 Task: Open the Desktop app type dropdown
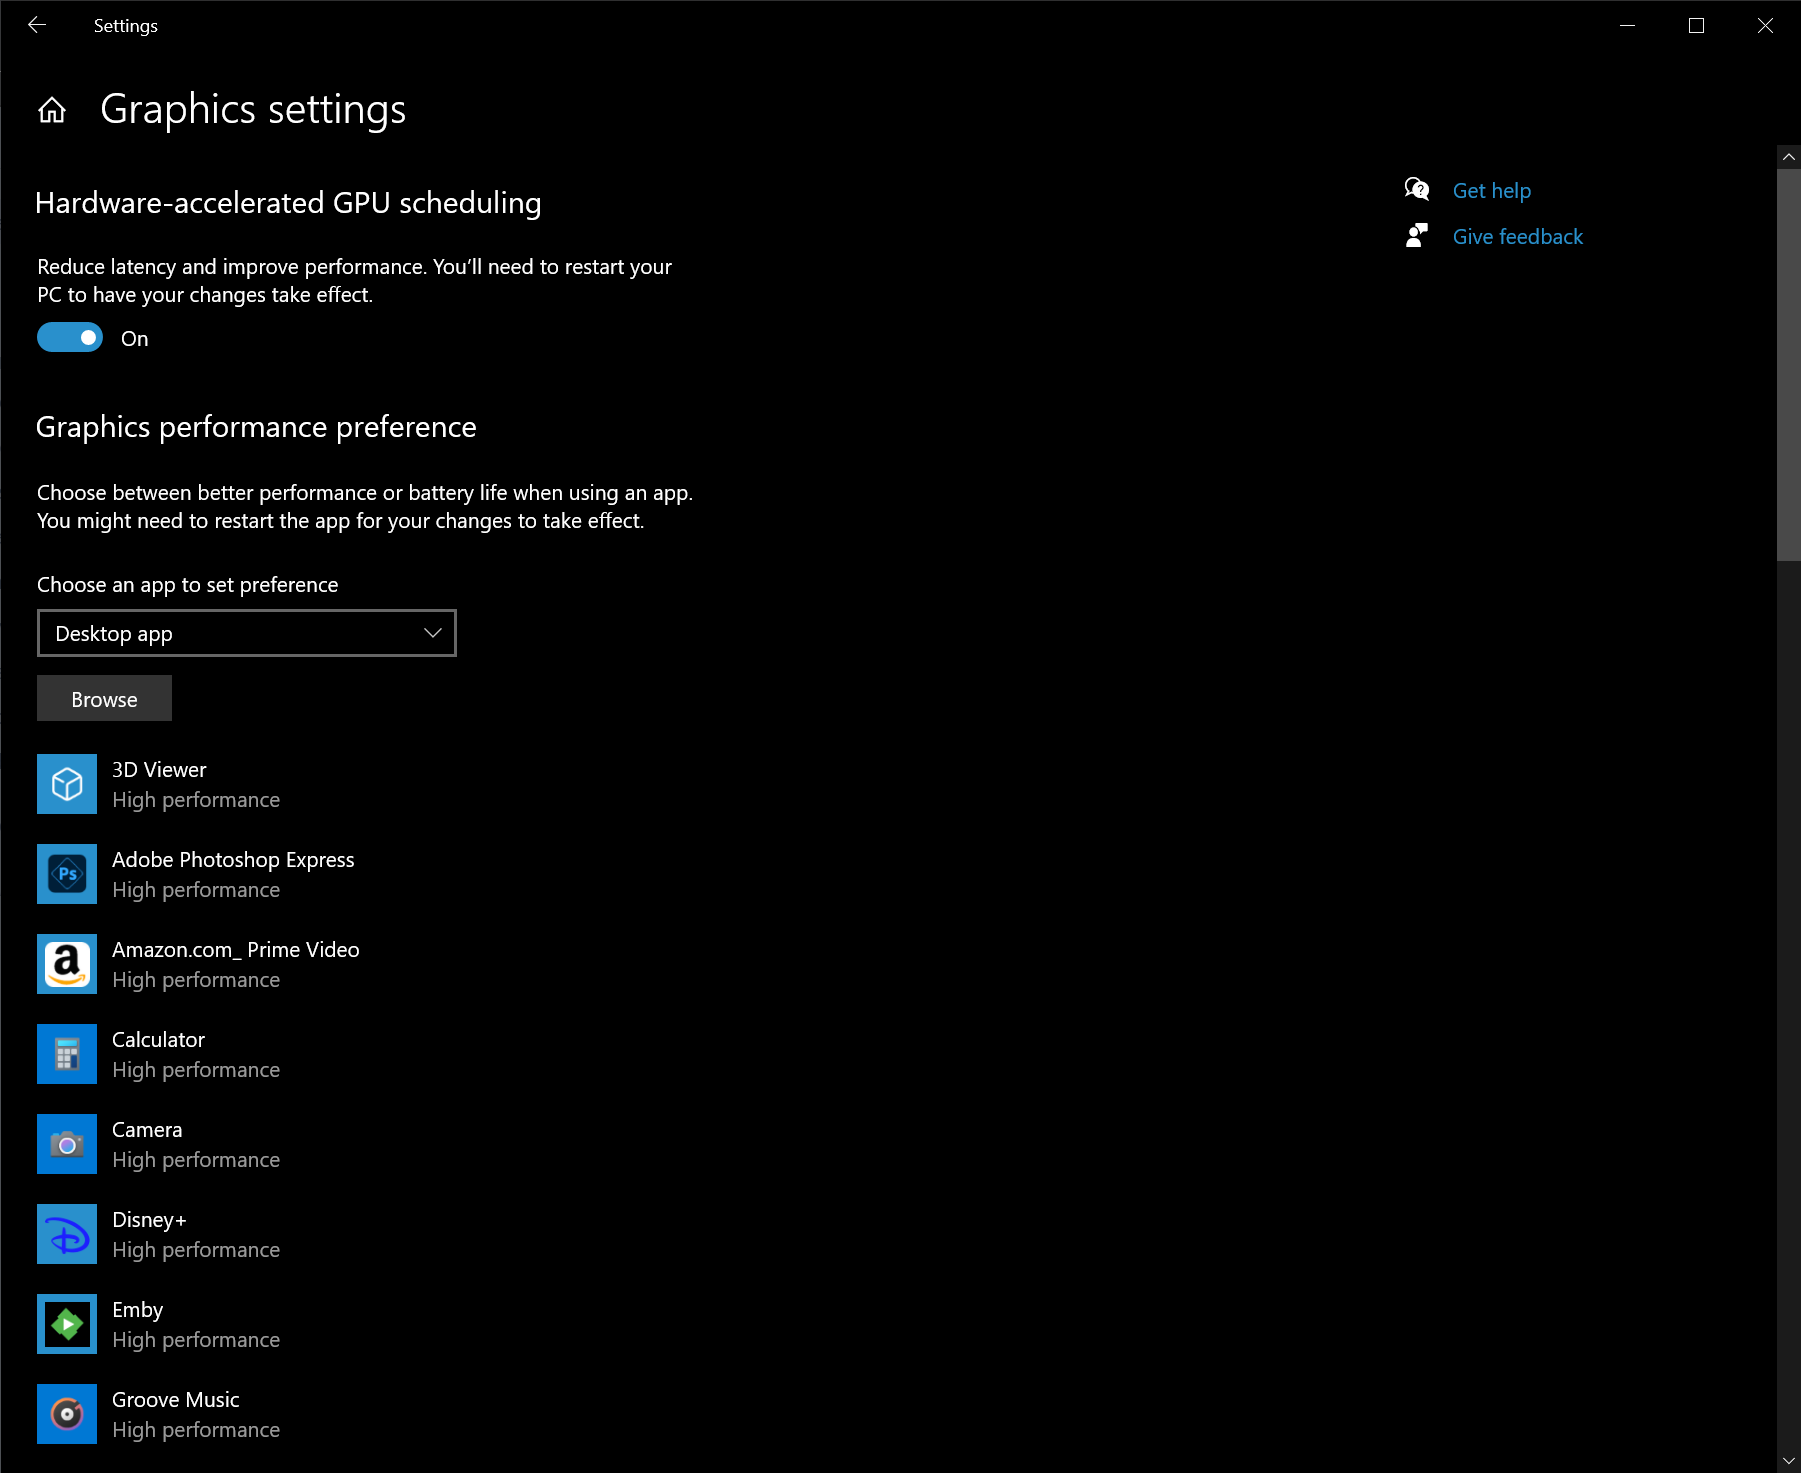246,633
